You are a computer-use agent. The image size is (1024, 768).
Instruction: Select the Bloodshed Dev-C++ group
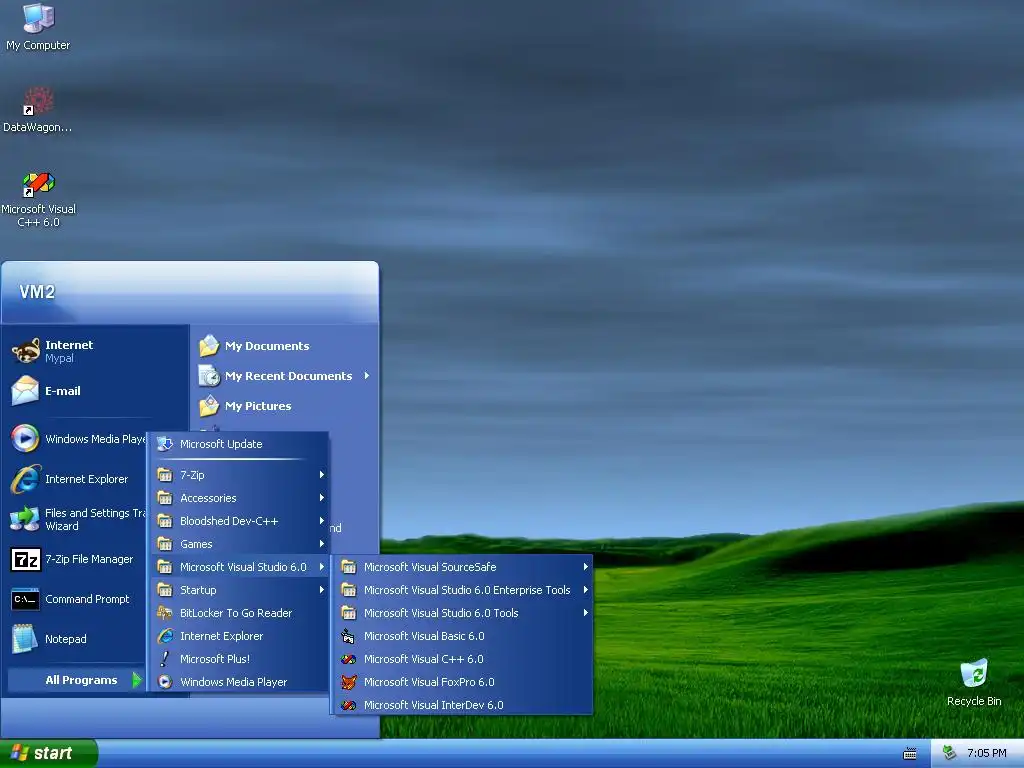239,520
